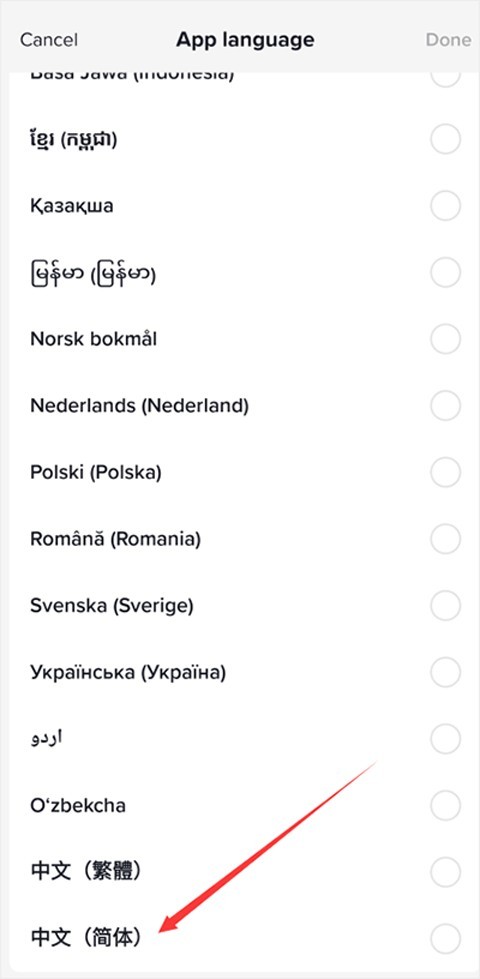Tap the Cancel button
The height and width of the screenshot is (979, 480).
point(49,40)
